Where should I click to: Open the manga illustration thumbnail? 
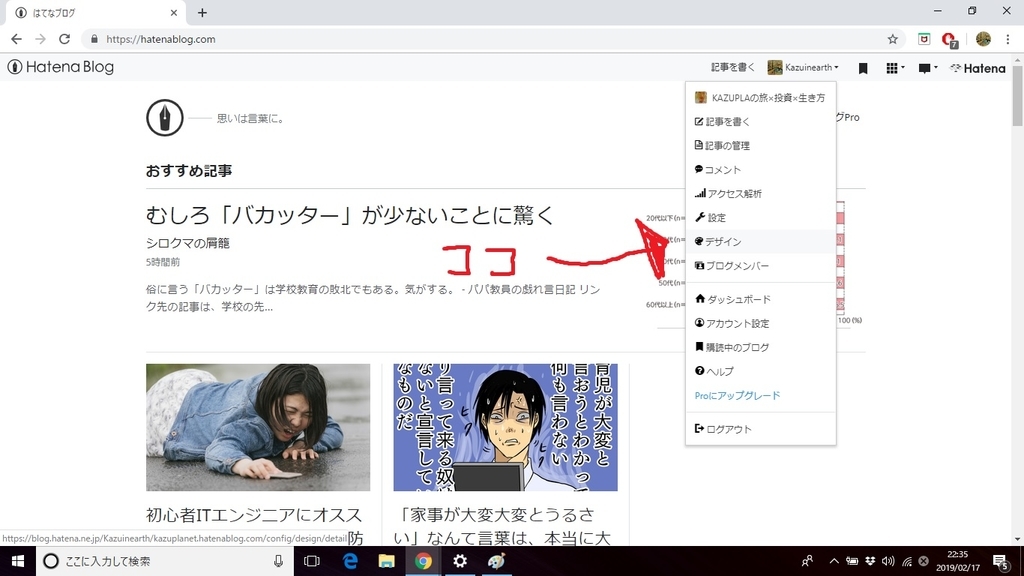[x=505, y=427]
